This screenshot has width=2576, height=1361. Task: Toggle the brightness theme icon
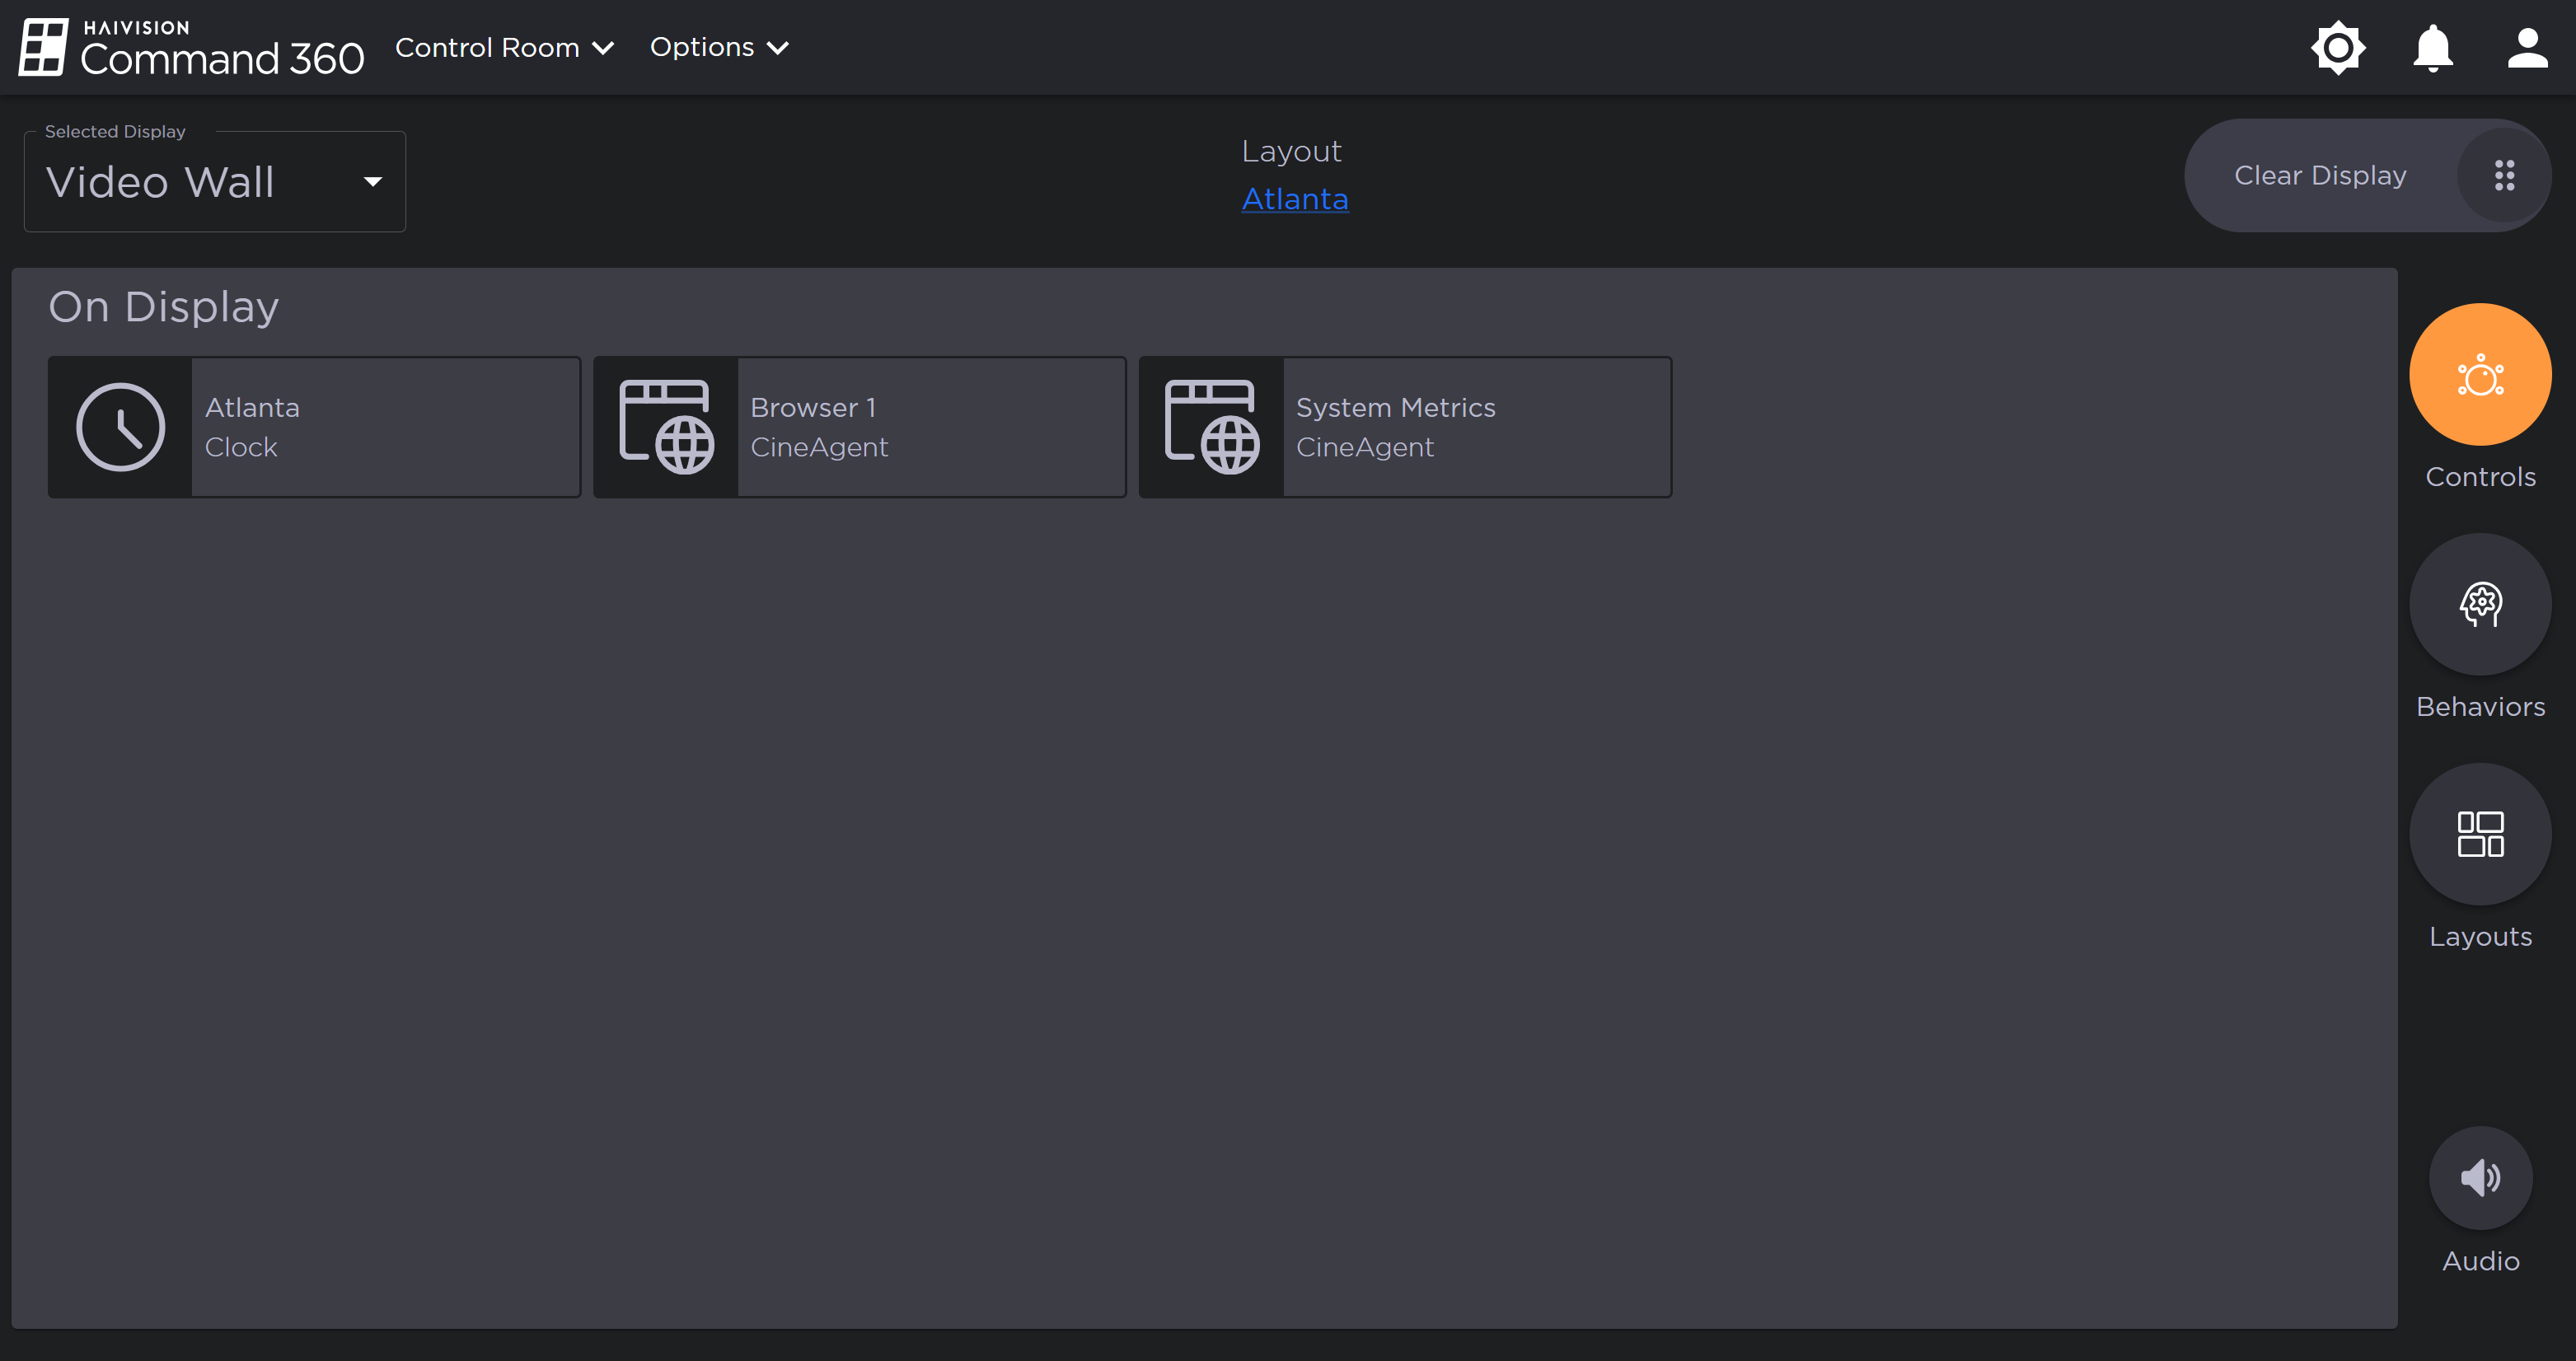pyautogui.click(x=2338, y=48)
